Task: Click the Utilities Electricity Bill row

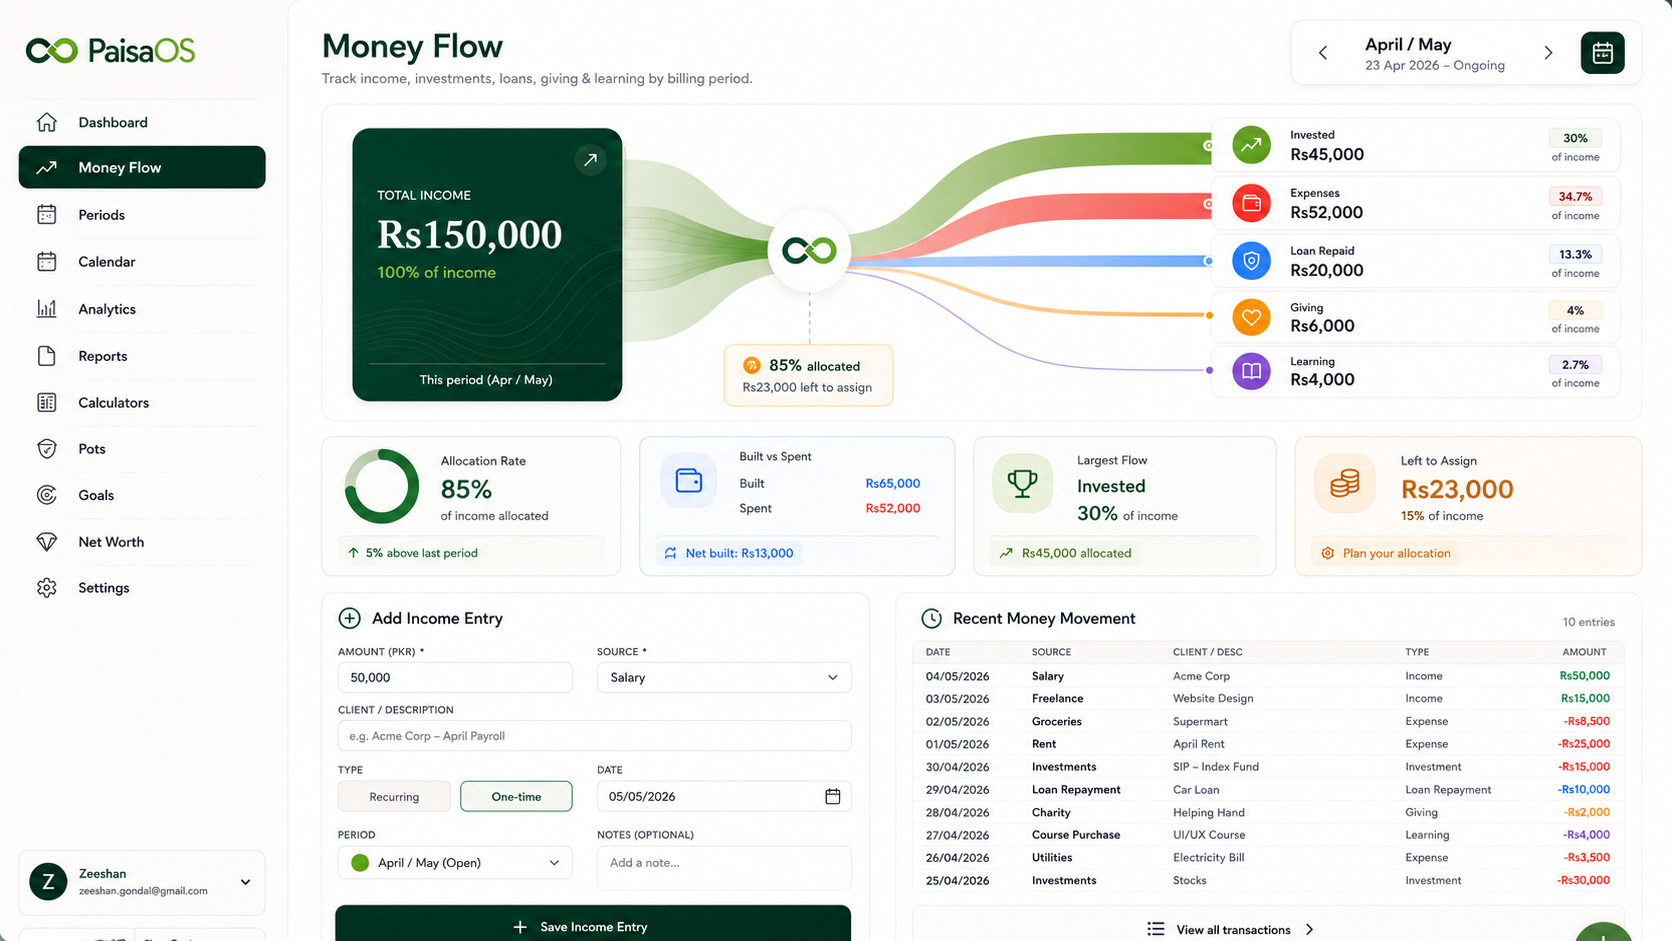Action: (1268, 857)
